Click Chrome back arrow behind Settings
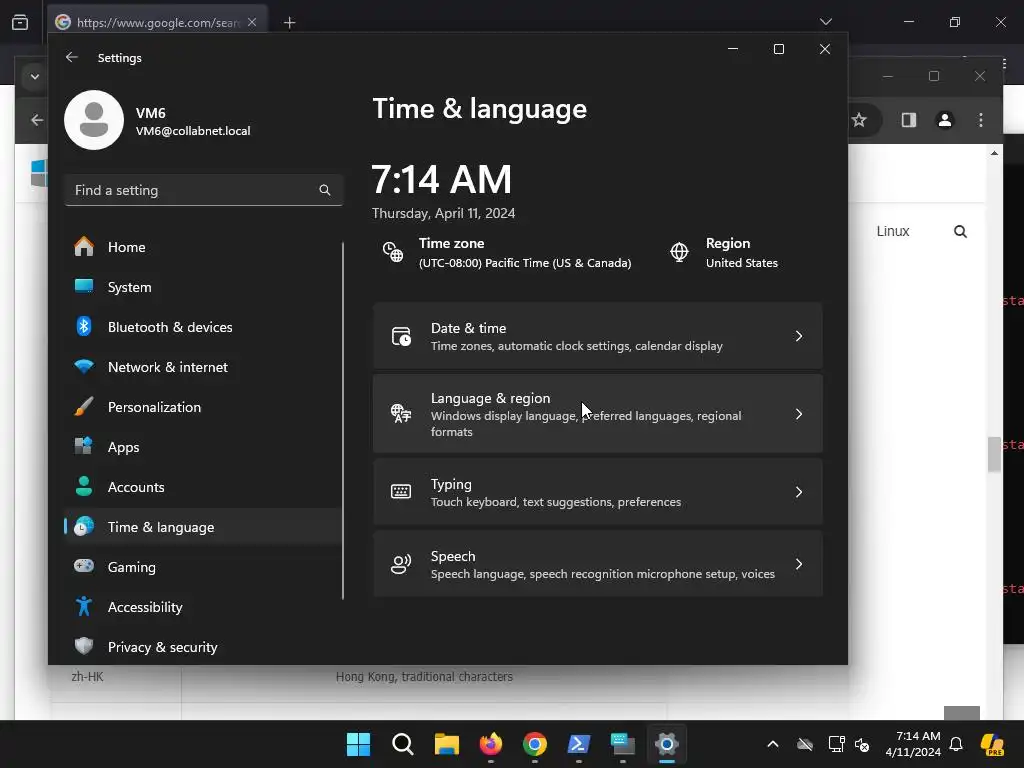This screenshot has height=768, width=1024. coord(37,120)
